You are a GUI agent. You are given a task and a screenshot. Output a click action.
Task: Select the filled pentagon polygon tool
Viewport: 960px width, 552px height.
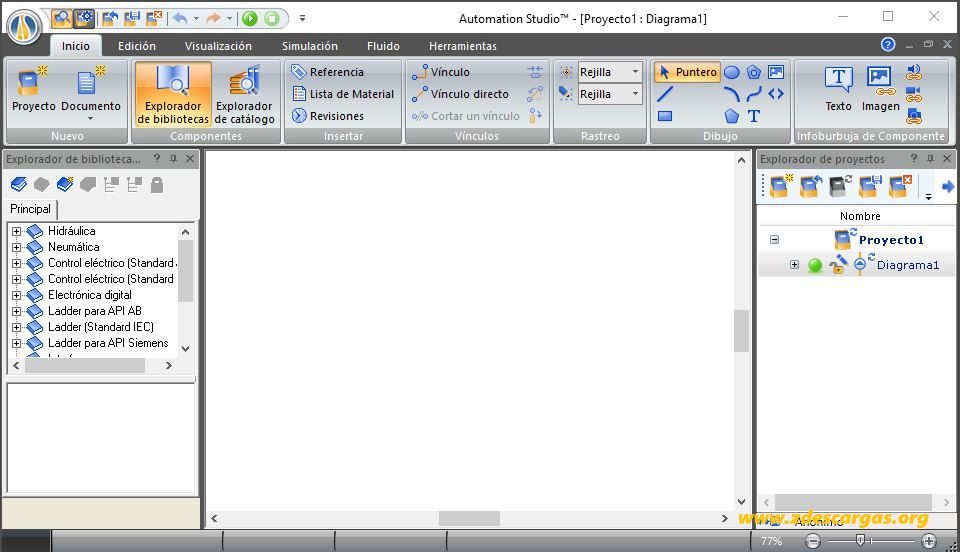click(x=732, y=116)
